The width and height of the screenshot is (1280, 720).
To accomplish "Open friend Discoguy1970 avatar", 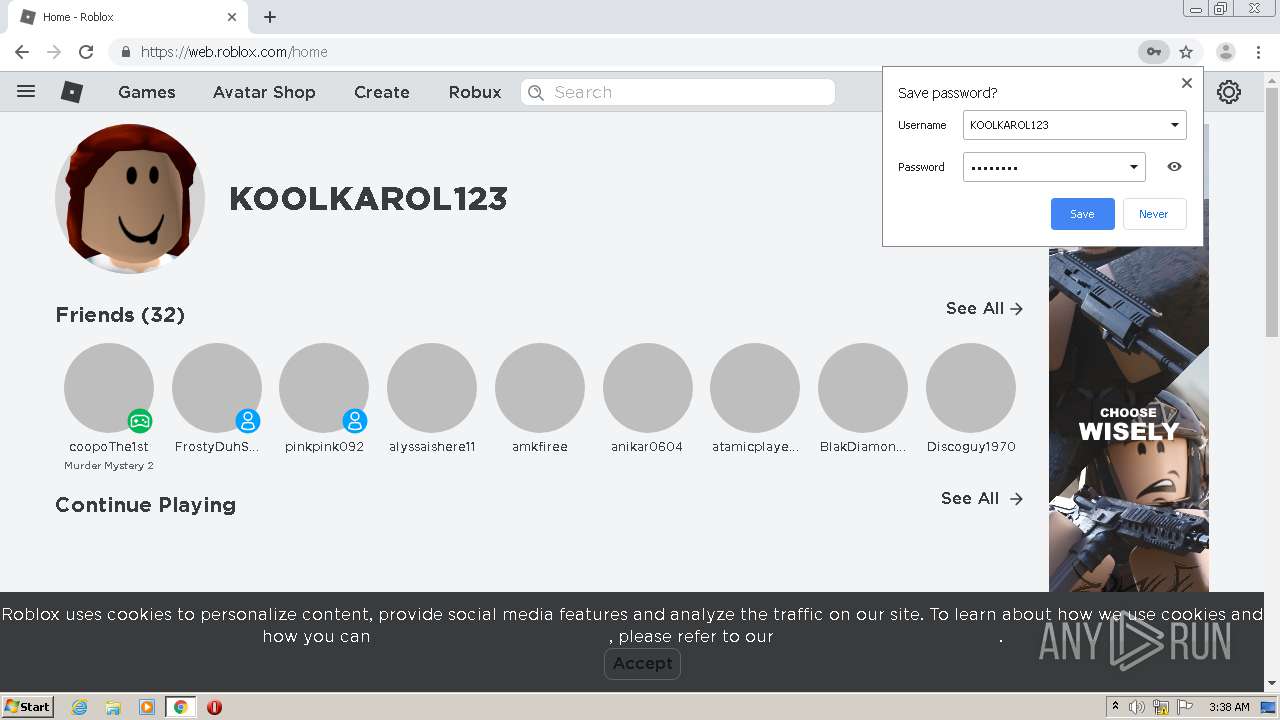I will tap(971, 388).
